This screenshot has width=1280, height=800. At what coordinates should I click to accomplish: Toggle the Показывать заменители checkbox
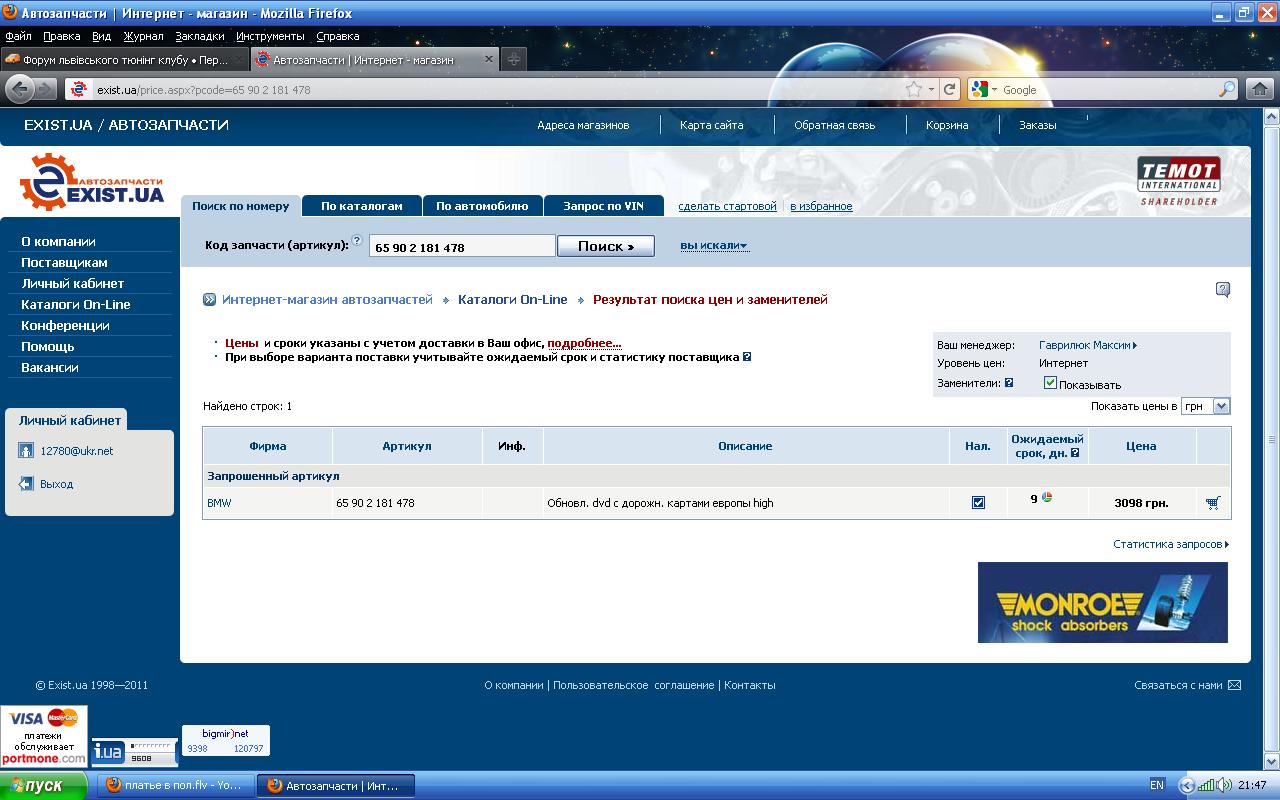(x=1050, y=383)
